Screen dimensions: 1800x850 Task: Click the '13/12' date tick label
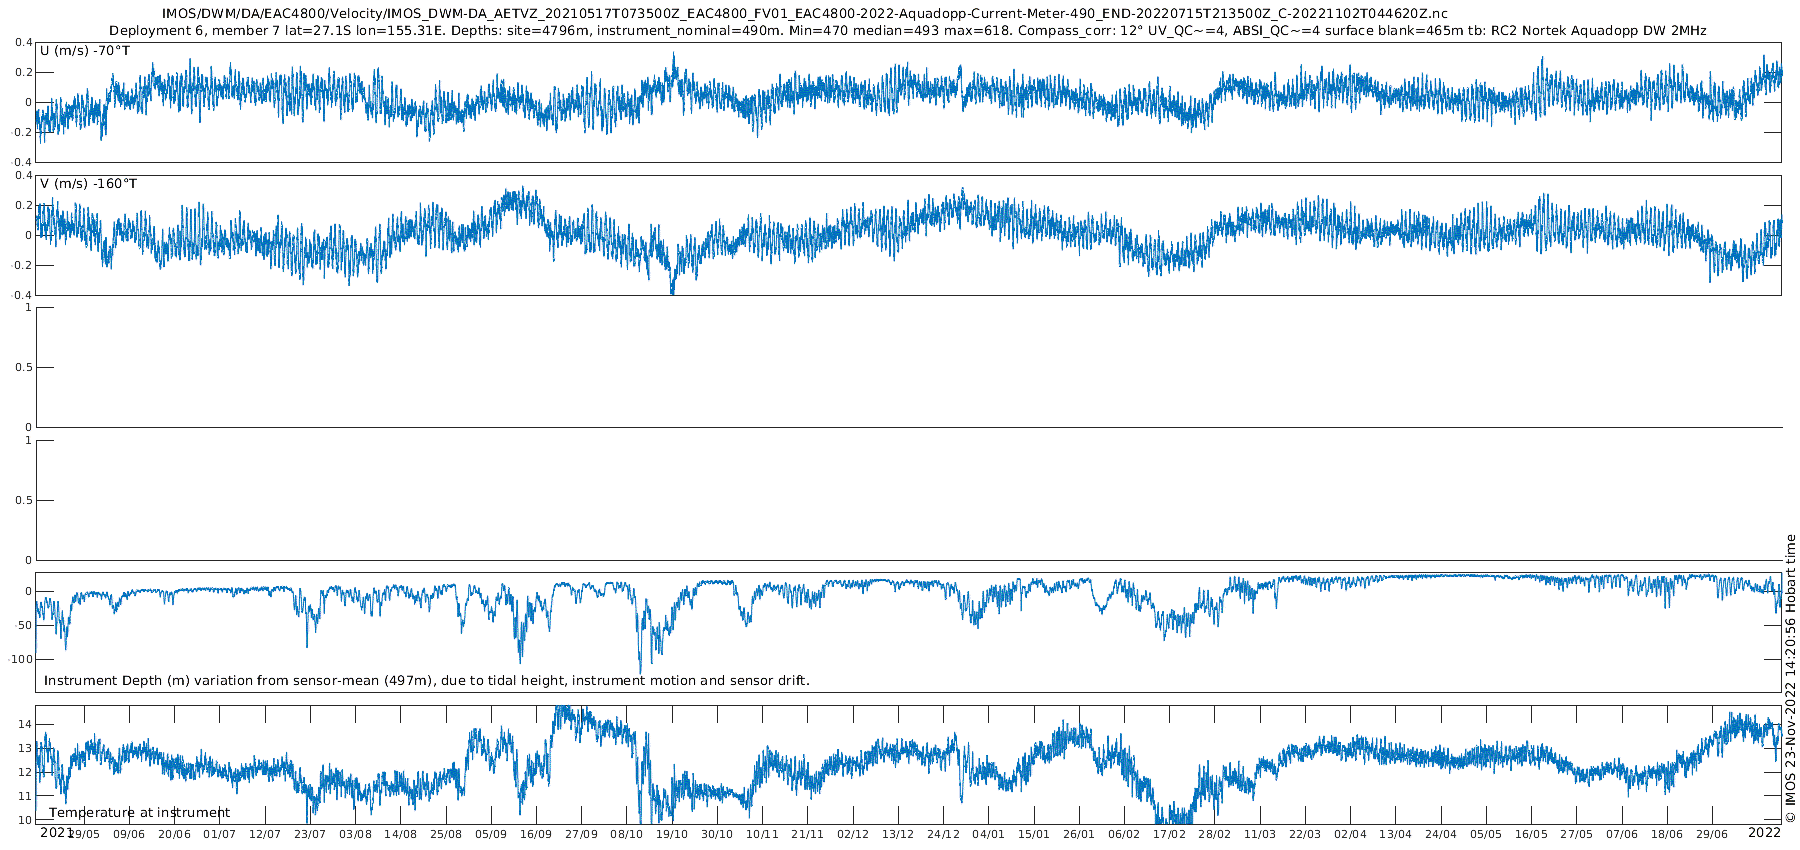(x=898, y=834)
